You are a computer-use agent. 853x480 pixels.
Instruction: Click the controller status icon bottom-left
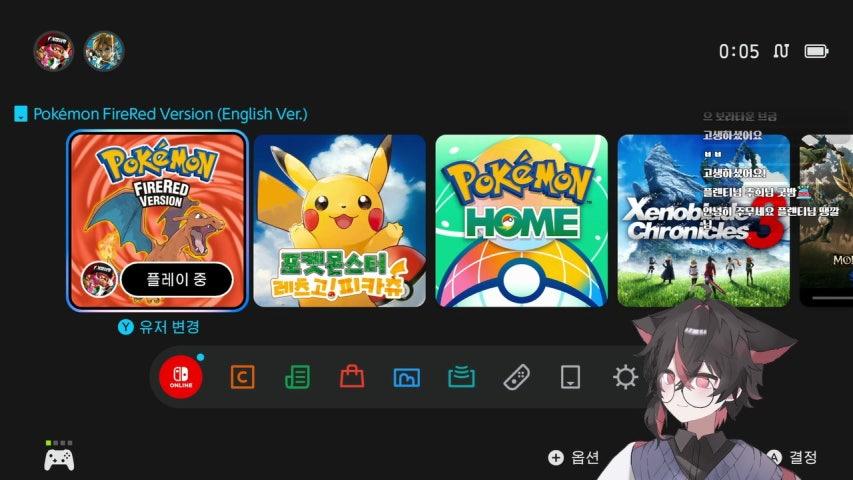tap(59, 458)
